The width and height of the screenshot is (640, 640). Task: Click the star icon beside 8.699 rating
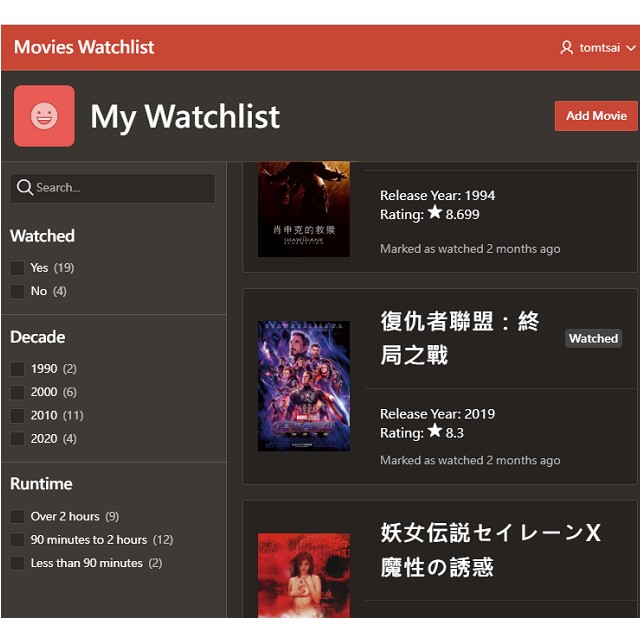pos(434,213)
